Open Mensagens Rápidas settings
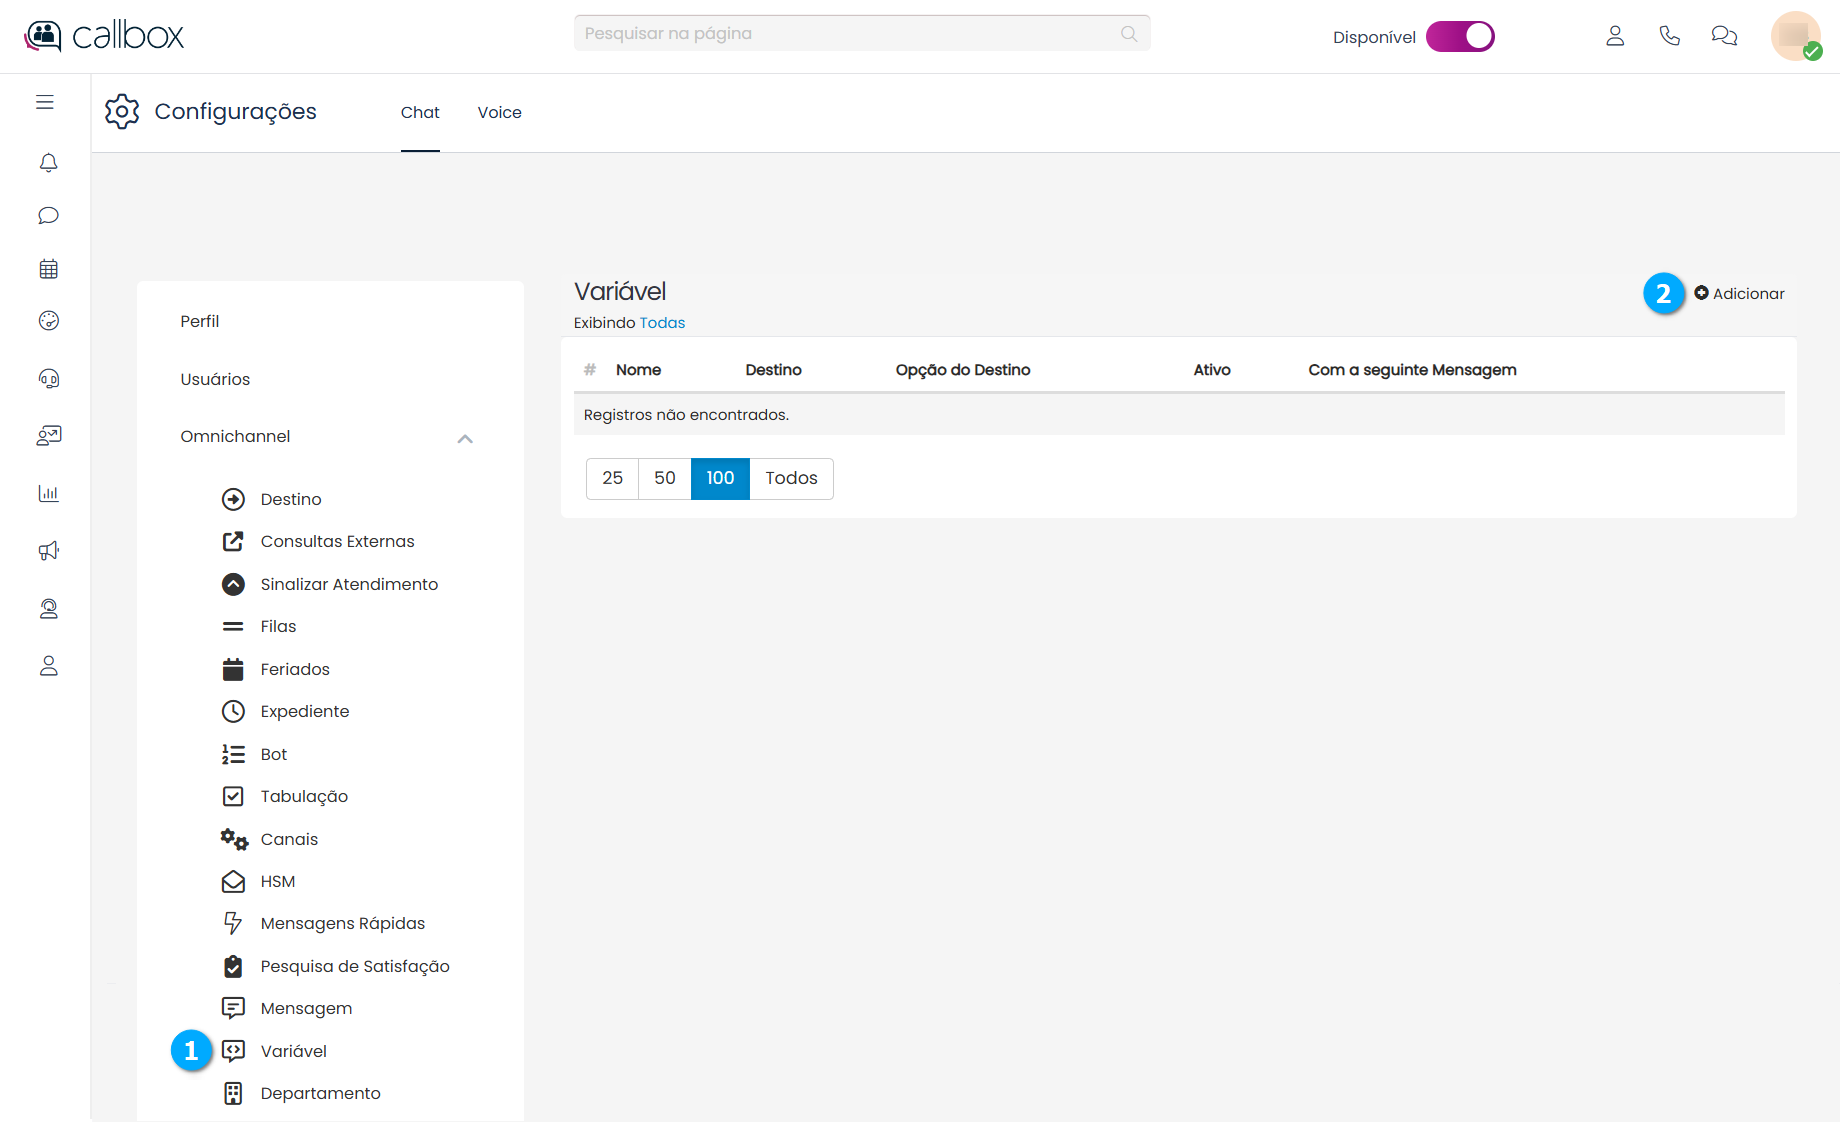 (x=342, y=923)
